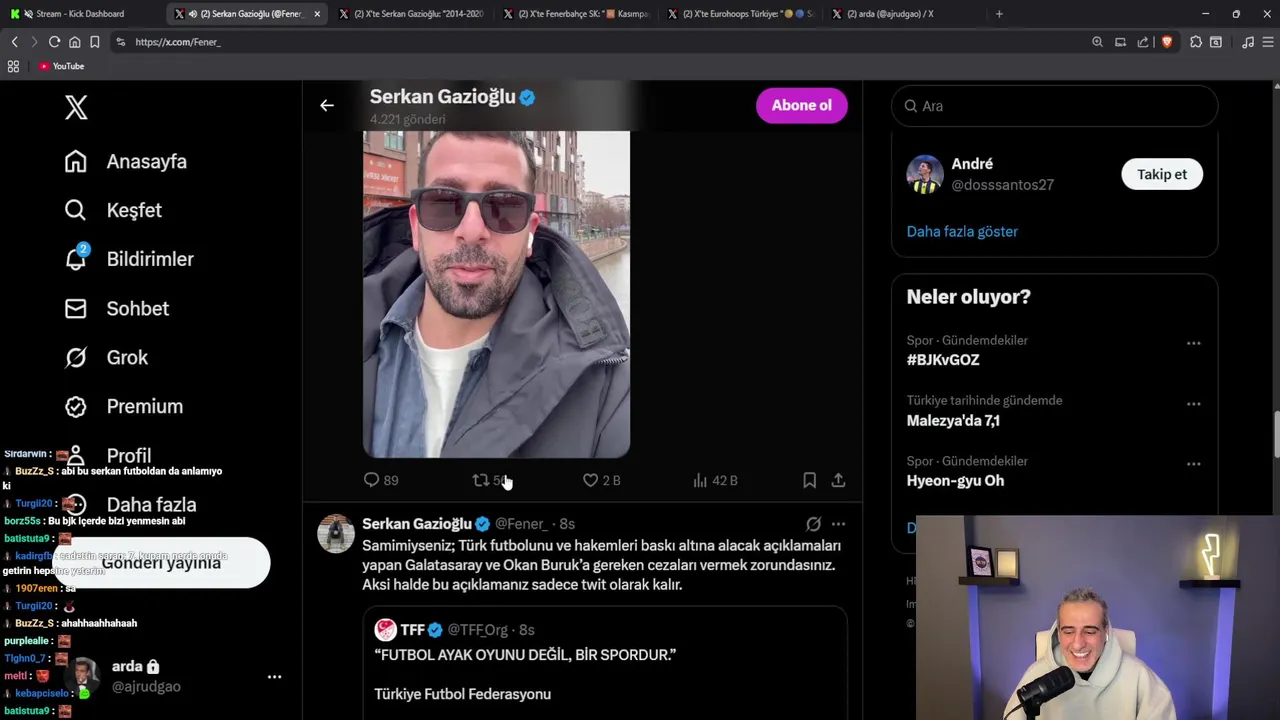This screenshot has height=720, width=1280.
Task: Open arda account menu dots
Action: 274,677
